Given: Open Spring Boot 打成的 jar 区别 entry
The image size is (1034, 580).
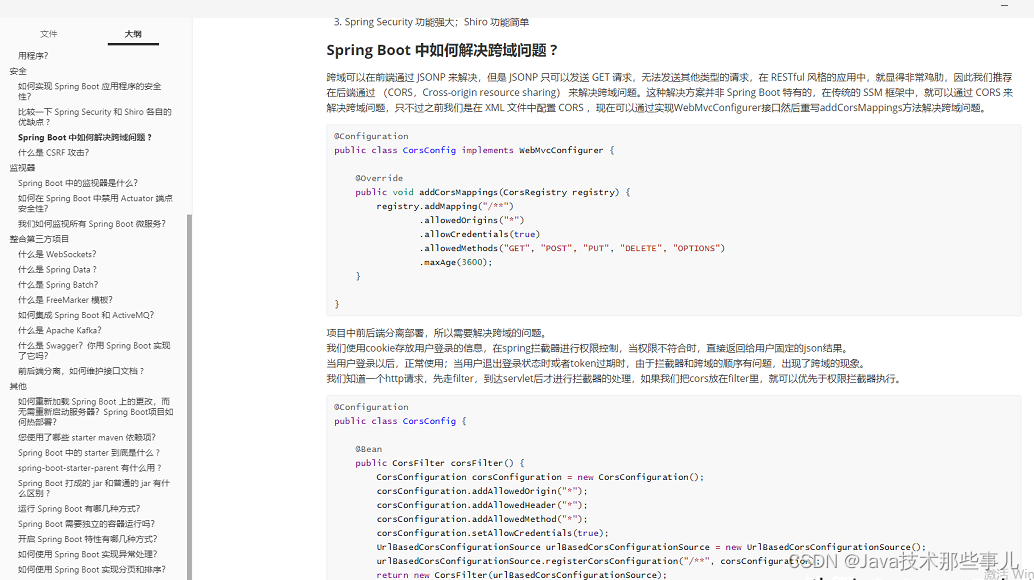Looking at the screenshot, I should 94,488.
